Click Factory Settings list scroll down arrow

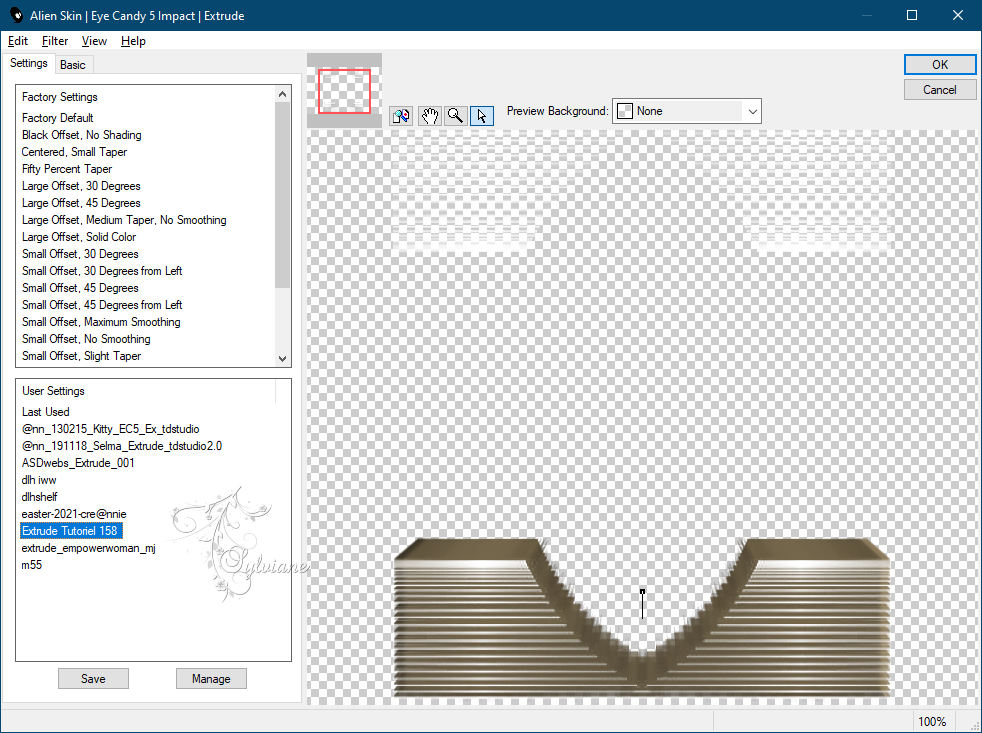pos(282,358)
